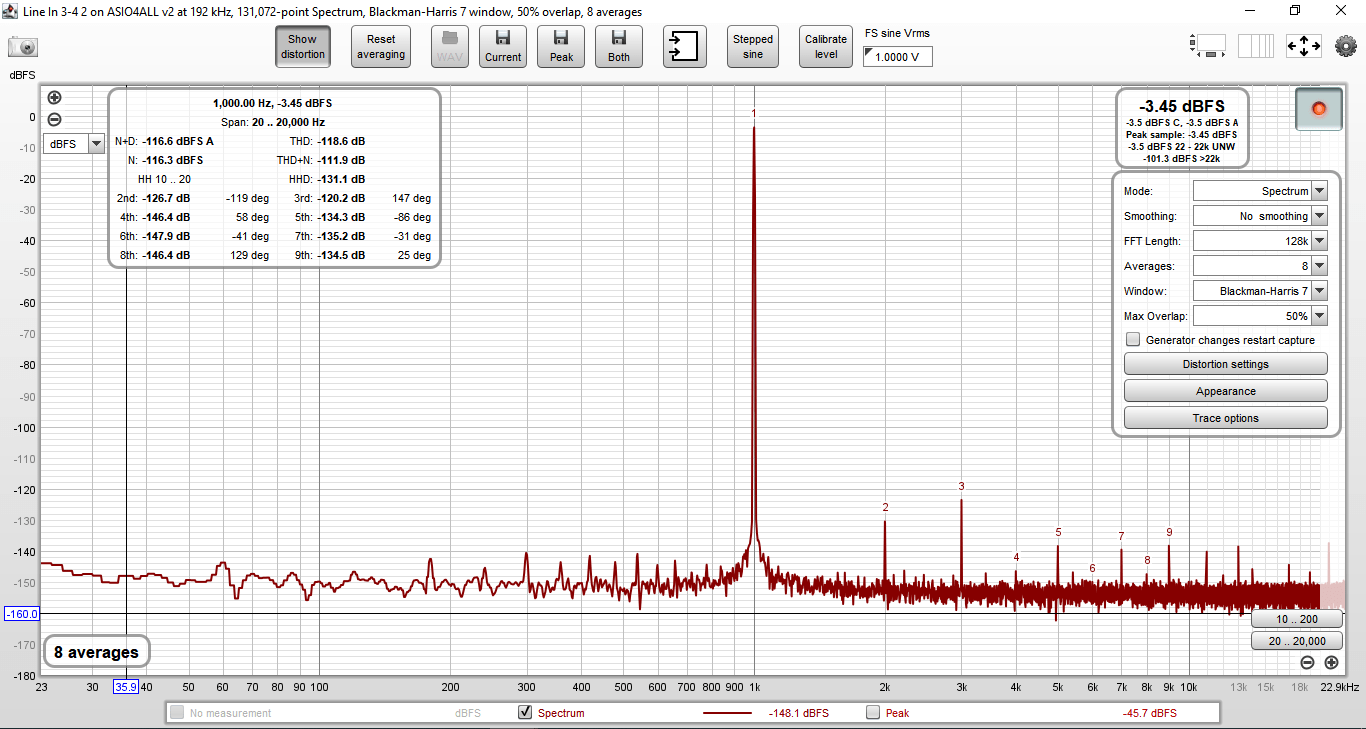Click the -45.7 dBFS peak readout
Image resolution: width=1366 pixels, height=729 pixels.
1149,713
